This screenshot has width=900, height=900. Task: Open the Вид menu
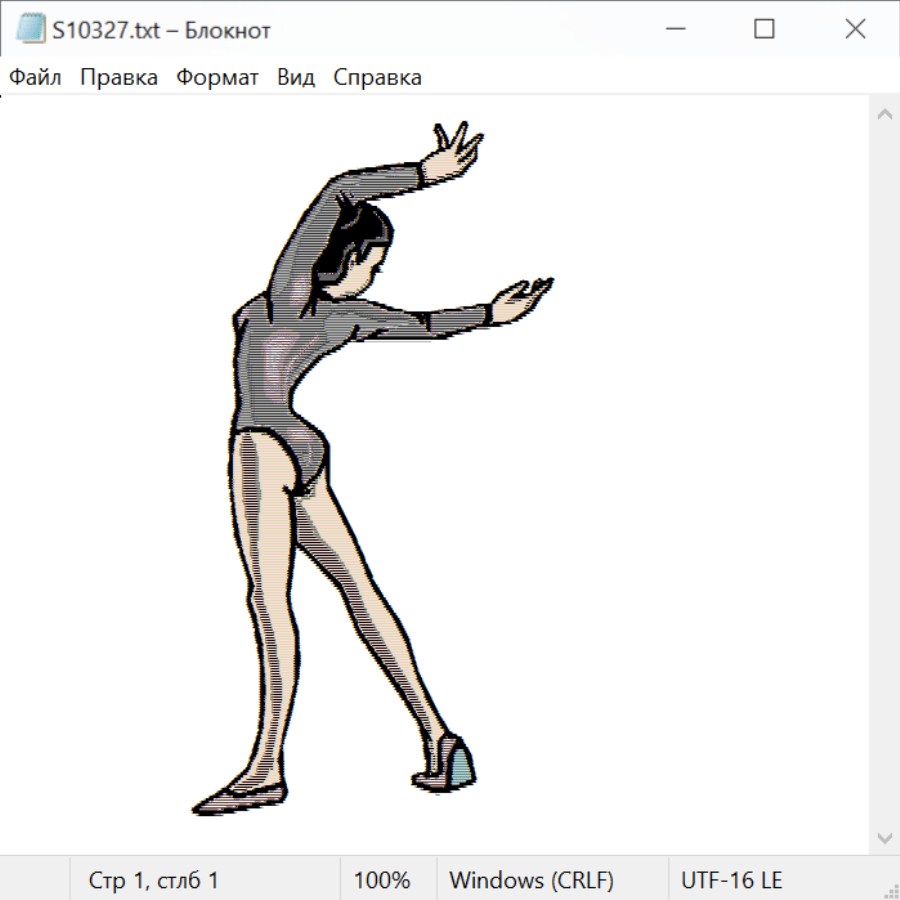[296, 77]
